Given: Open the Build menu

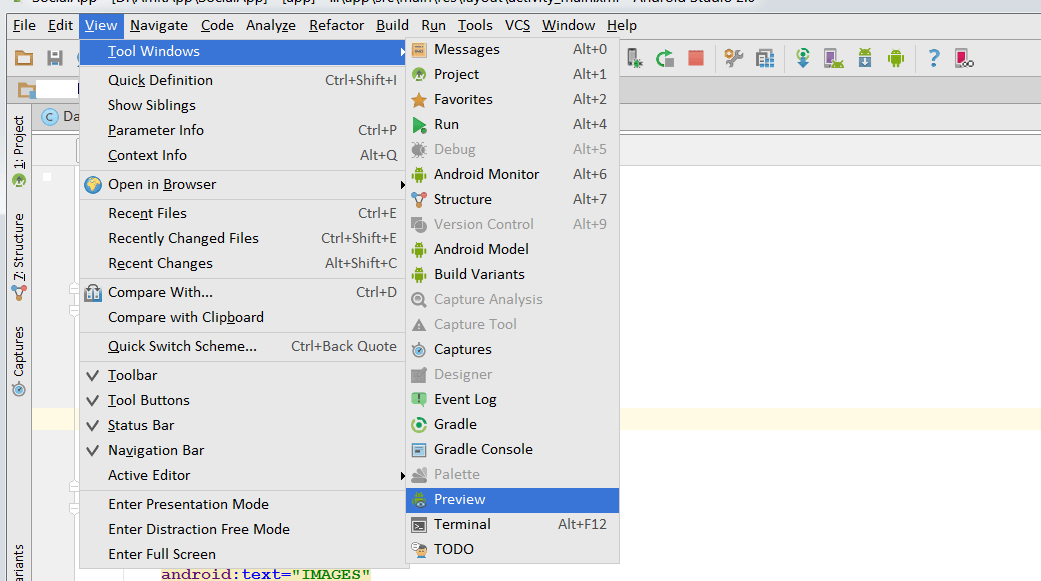Looking at the screenshot, I should tap(392, 25).
